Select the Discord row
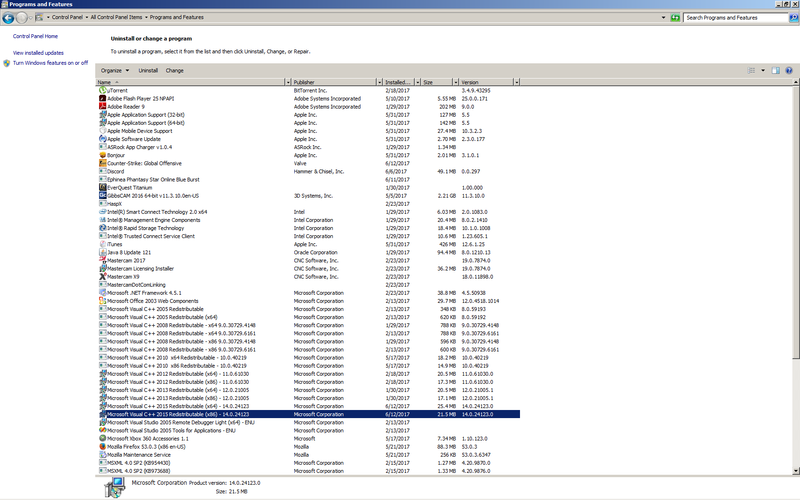This screenshot has width=800, height=500. coord(309,171)
